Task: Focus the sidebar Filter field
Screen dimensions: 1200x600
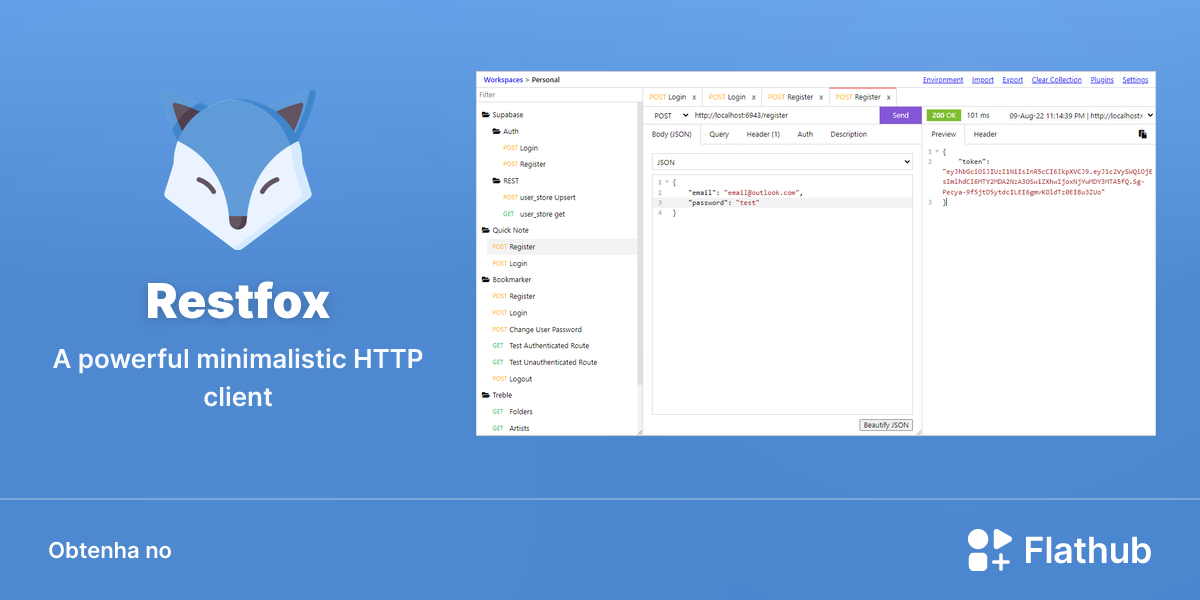Action: [x=557, y=95]
